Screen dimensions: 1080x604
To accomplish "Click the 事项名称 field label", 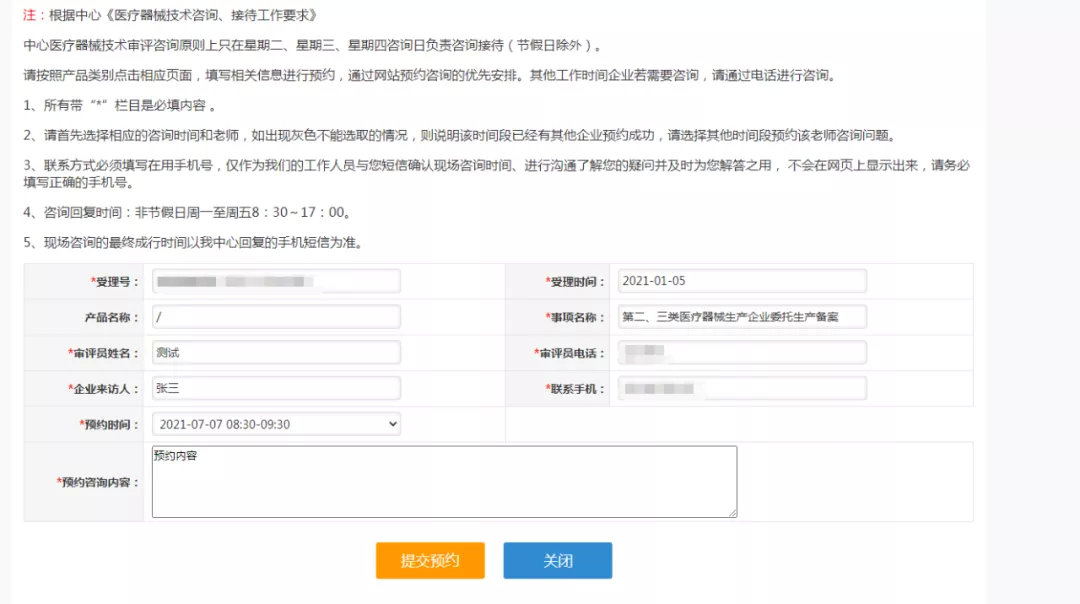I will tap(577, 318).
